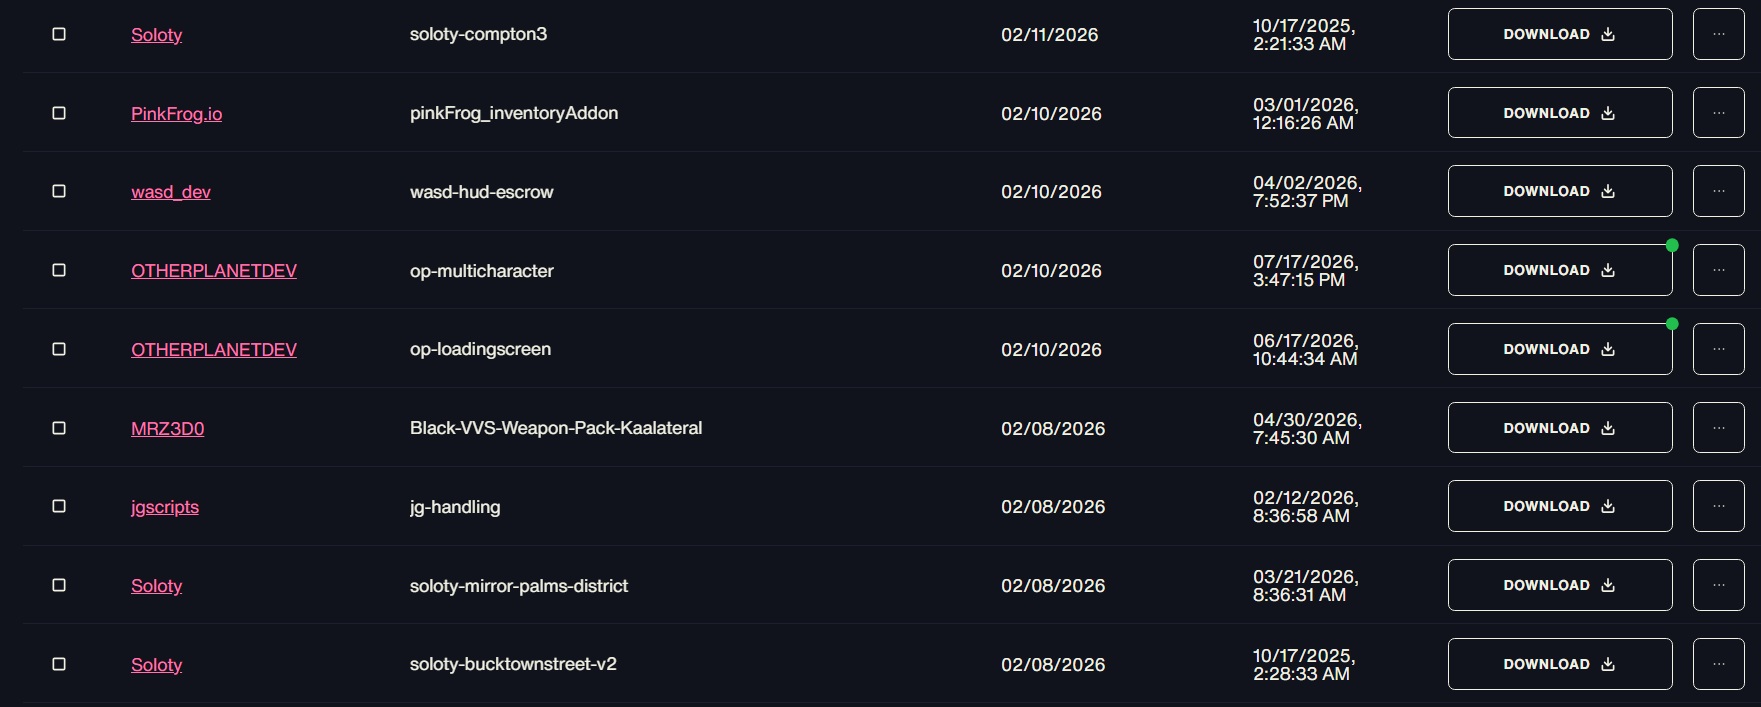Select the soloty-compton3 row checkbox
1761x707 pixels.
[59, 34]
